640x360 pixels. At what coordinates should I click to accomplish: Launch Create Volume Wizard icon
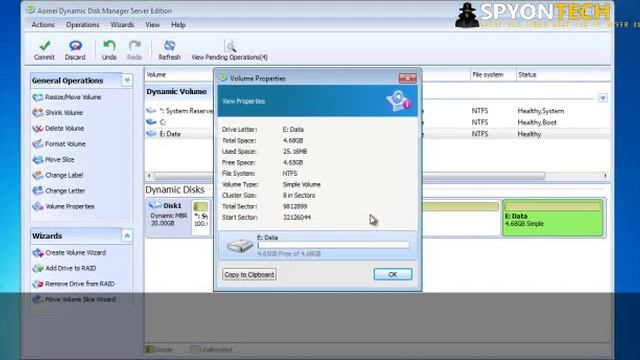38,253
